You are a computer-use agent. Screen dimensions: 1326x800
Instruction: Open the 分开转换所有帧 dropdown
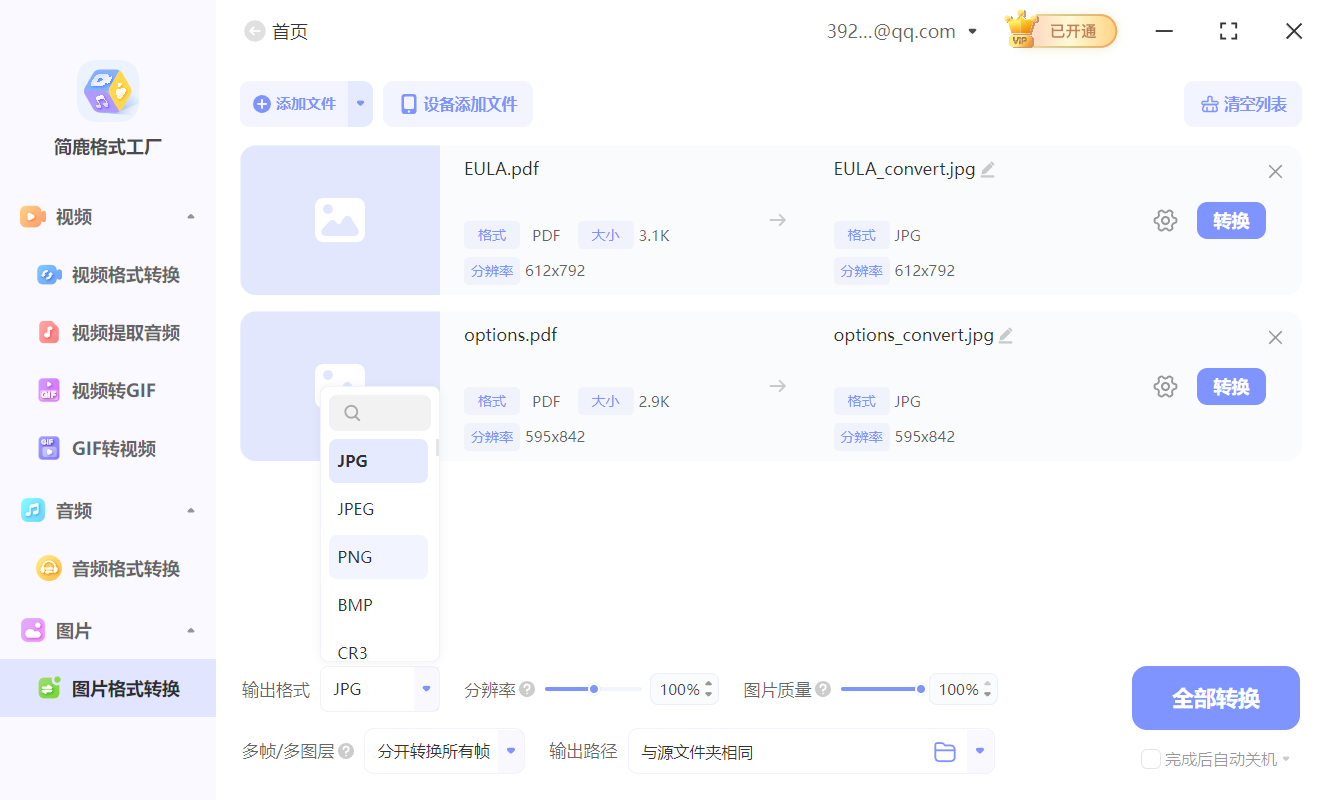[510, 751]
